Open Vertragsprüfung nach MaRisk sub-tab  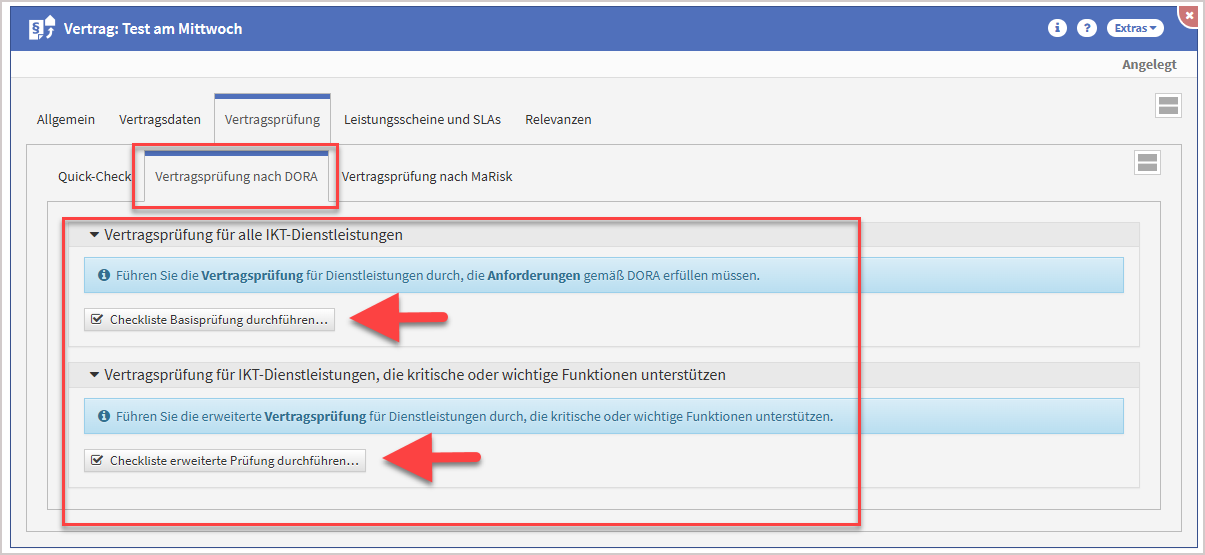427,176
